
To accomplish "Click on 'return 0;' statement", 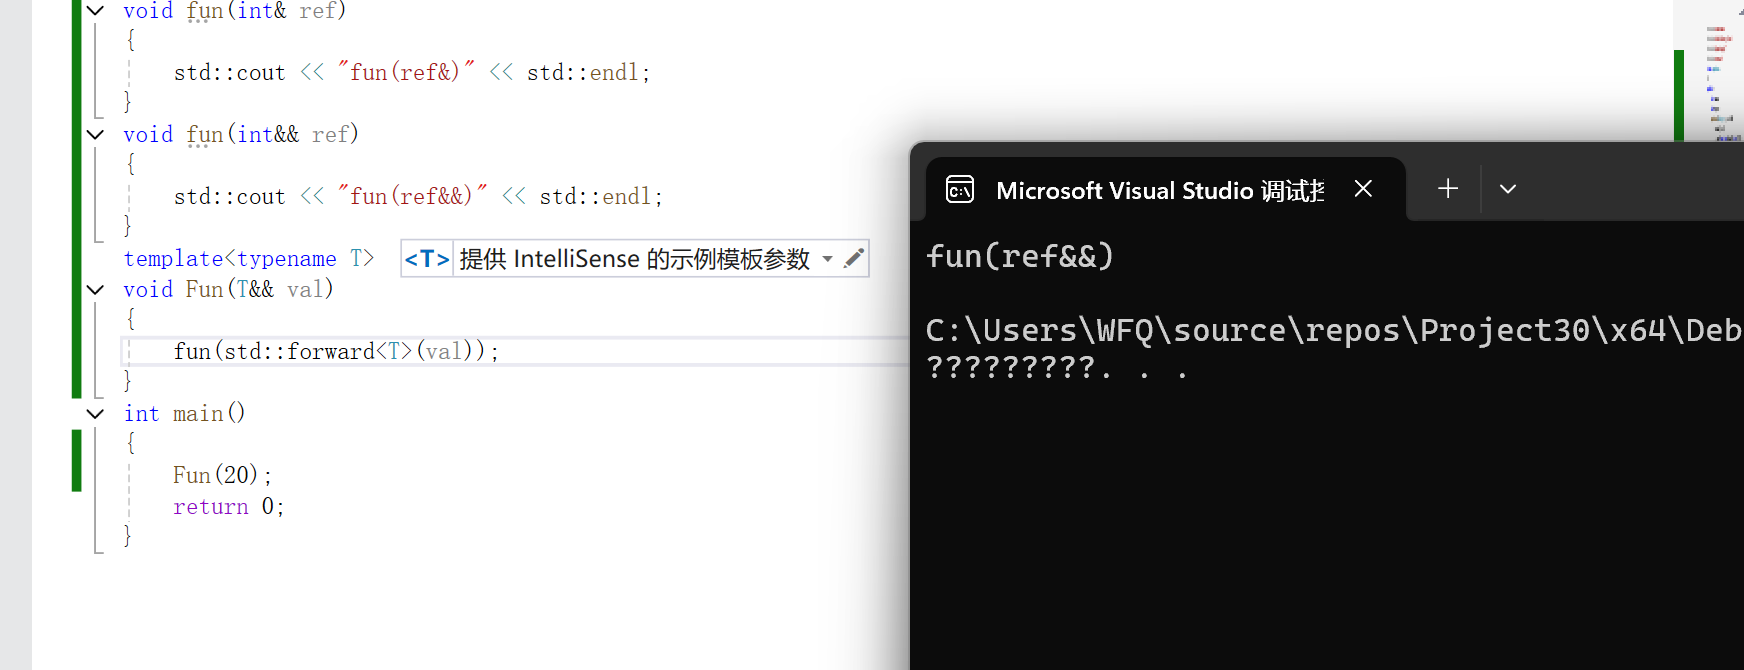I will pyautogui.click(x=229, y=506).
